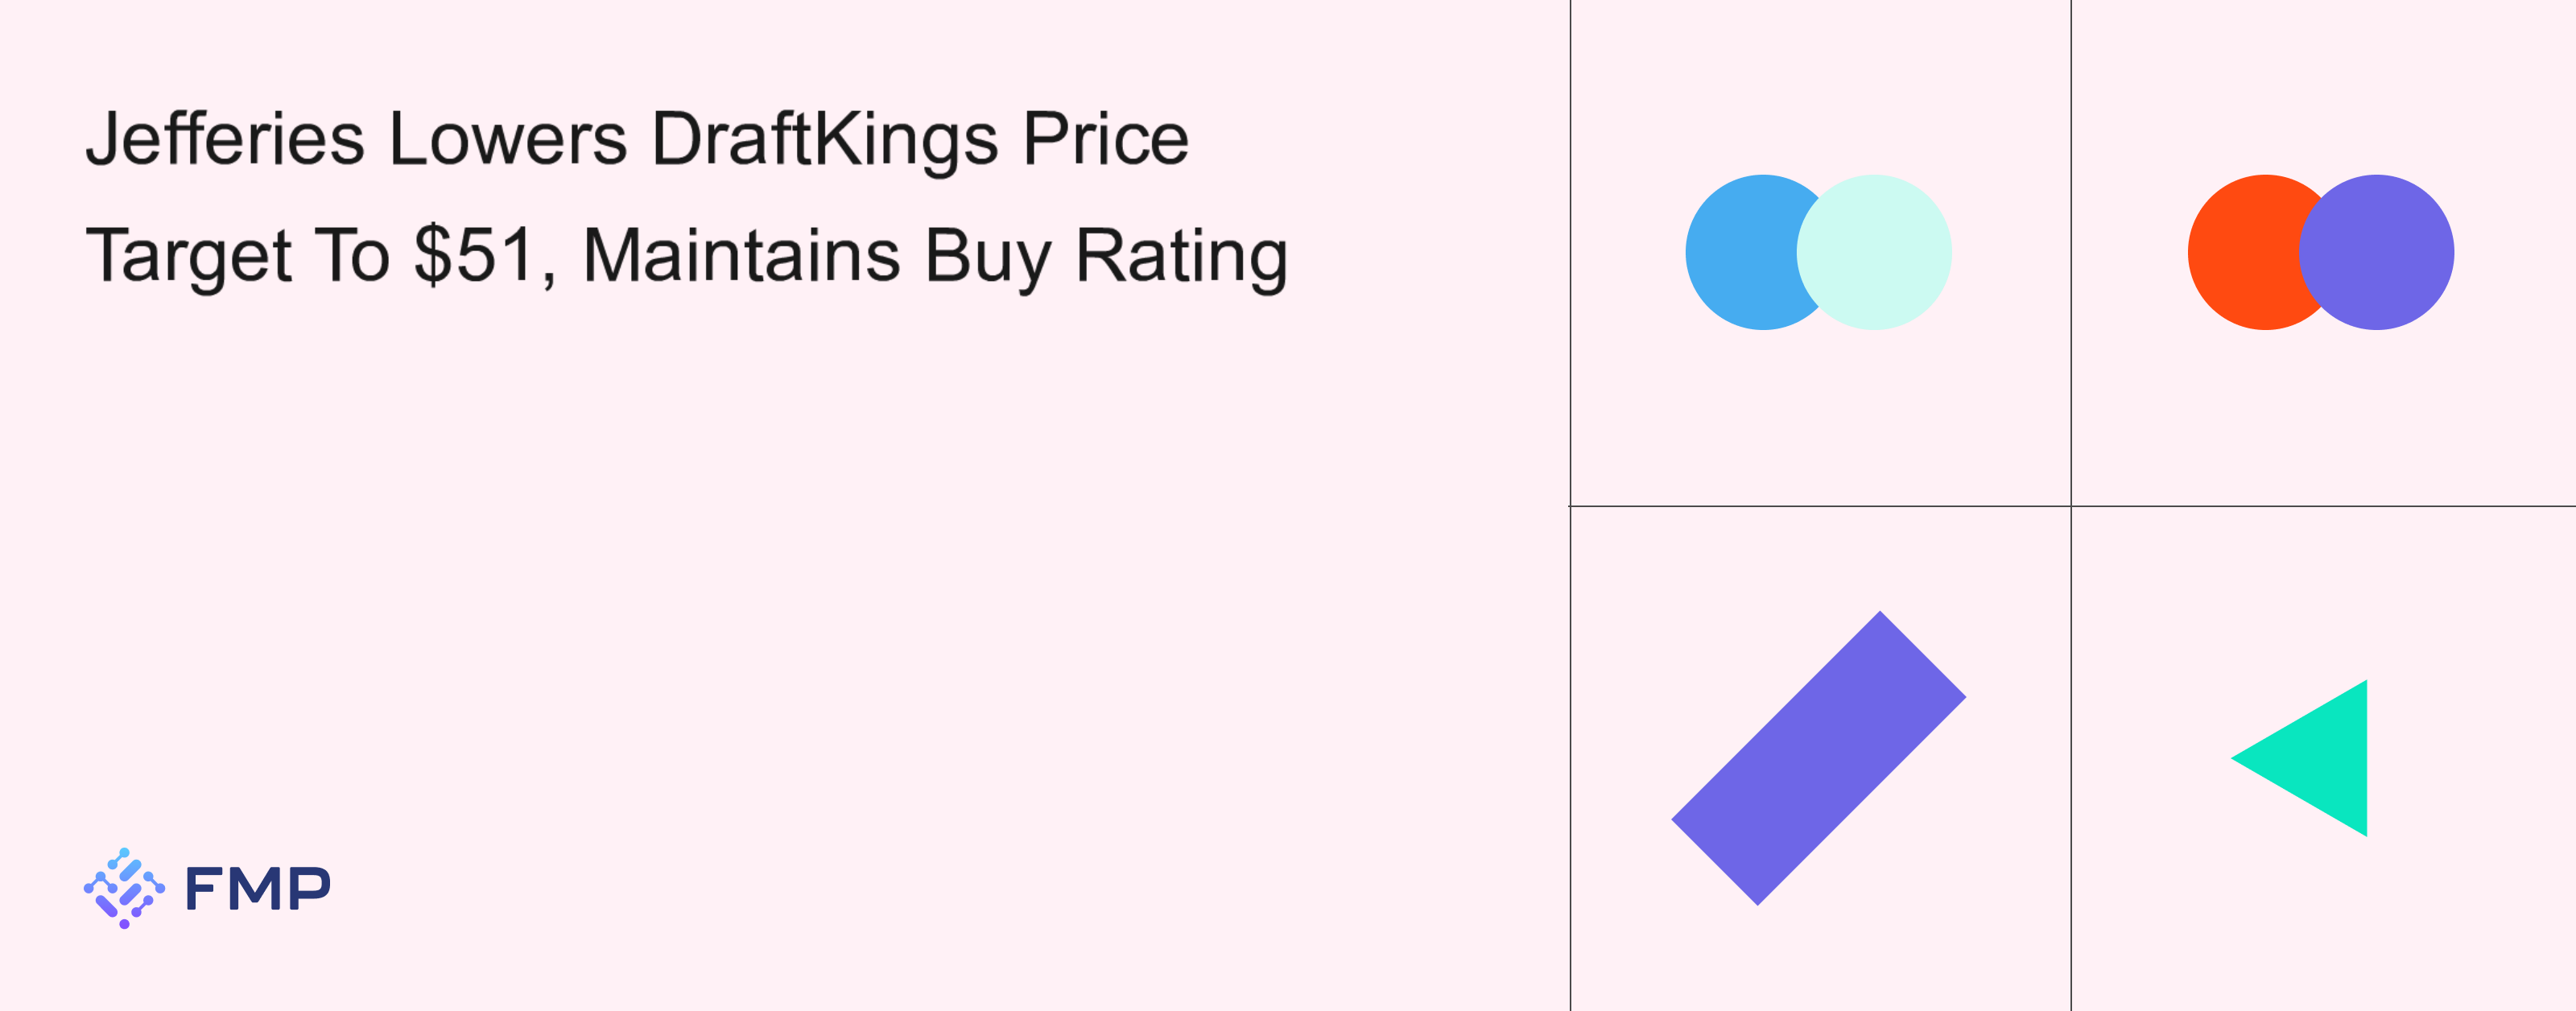
Task: Click the word "To" in the headline
Action: click(352, 255)
